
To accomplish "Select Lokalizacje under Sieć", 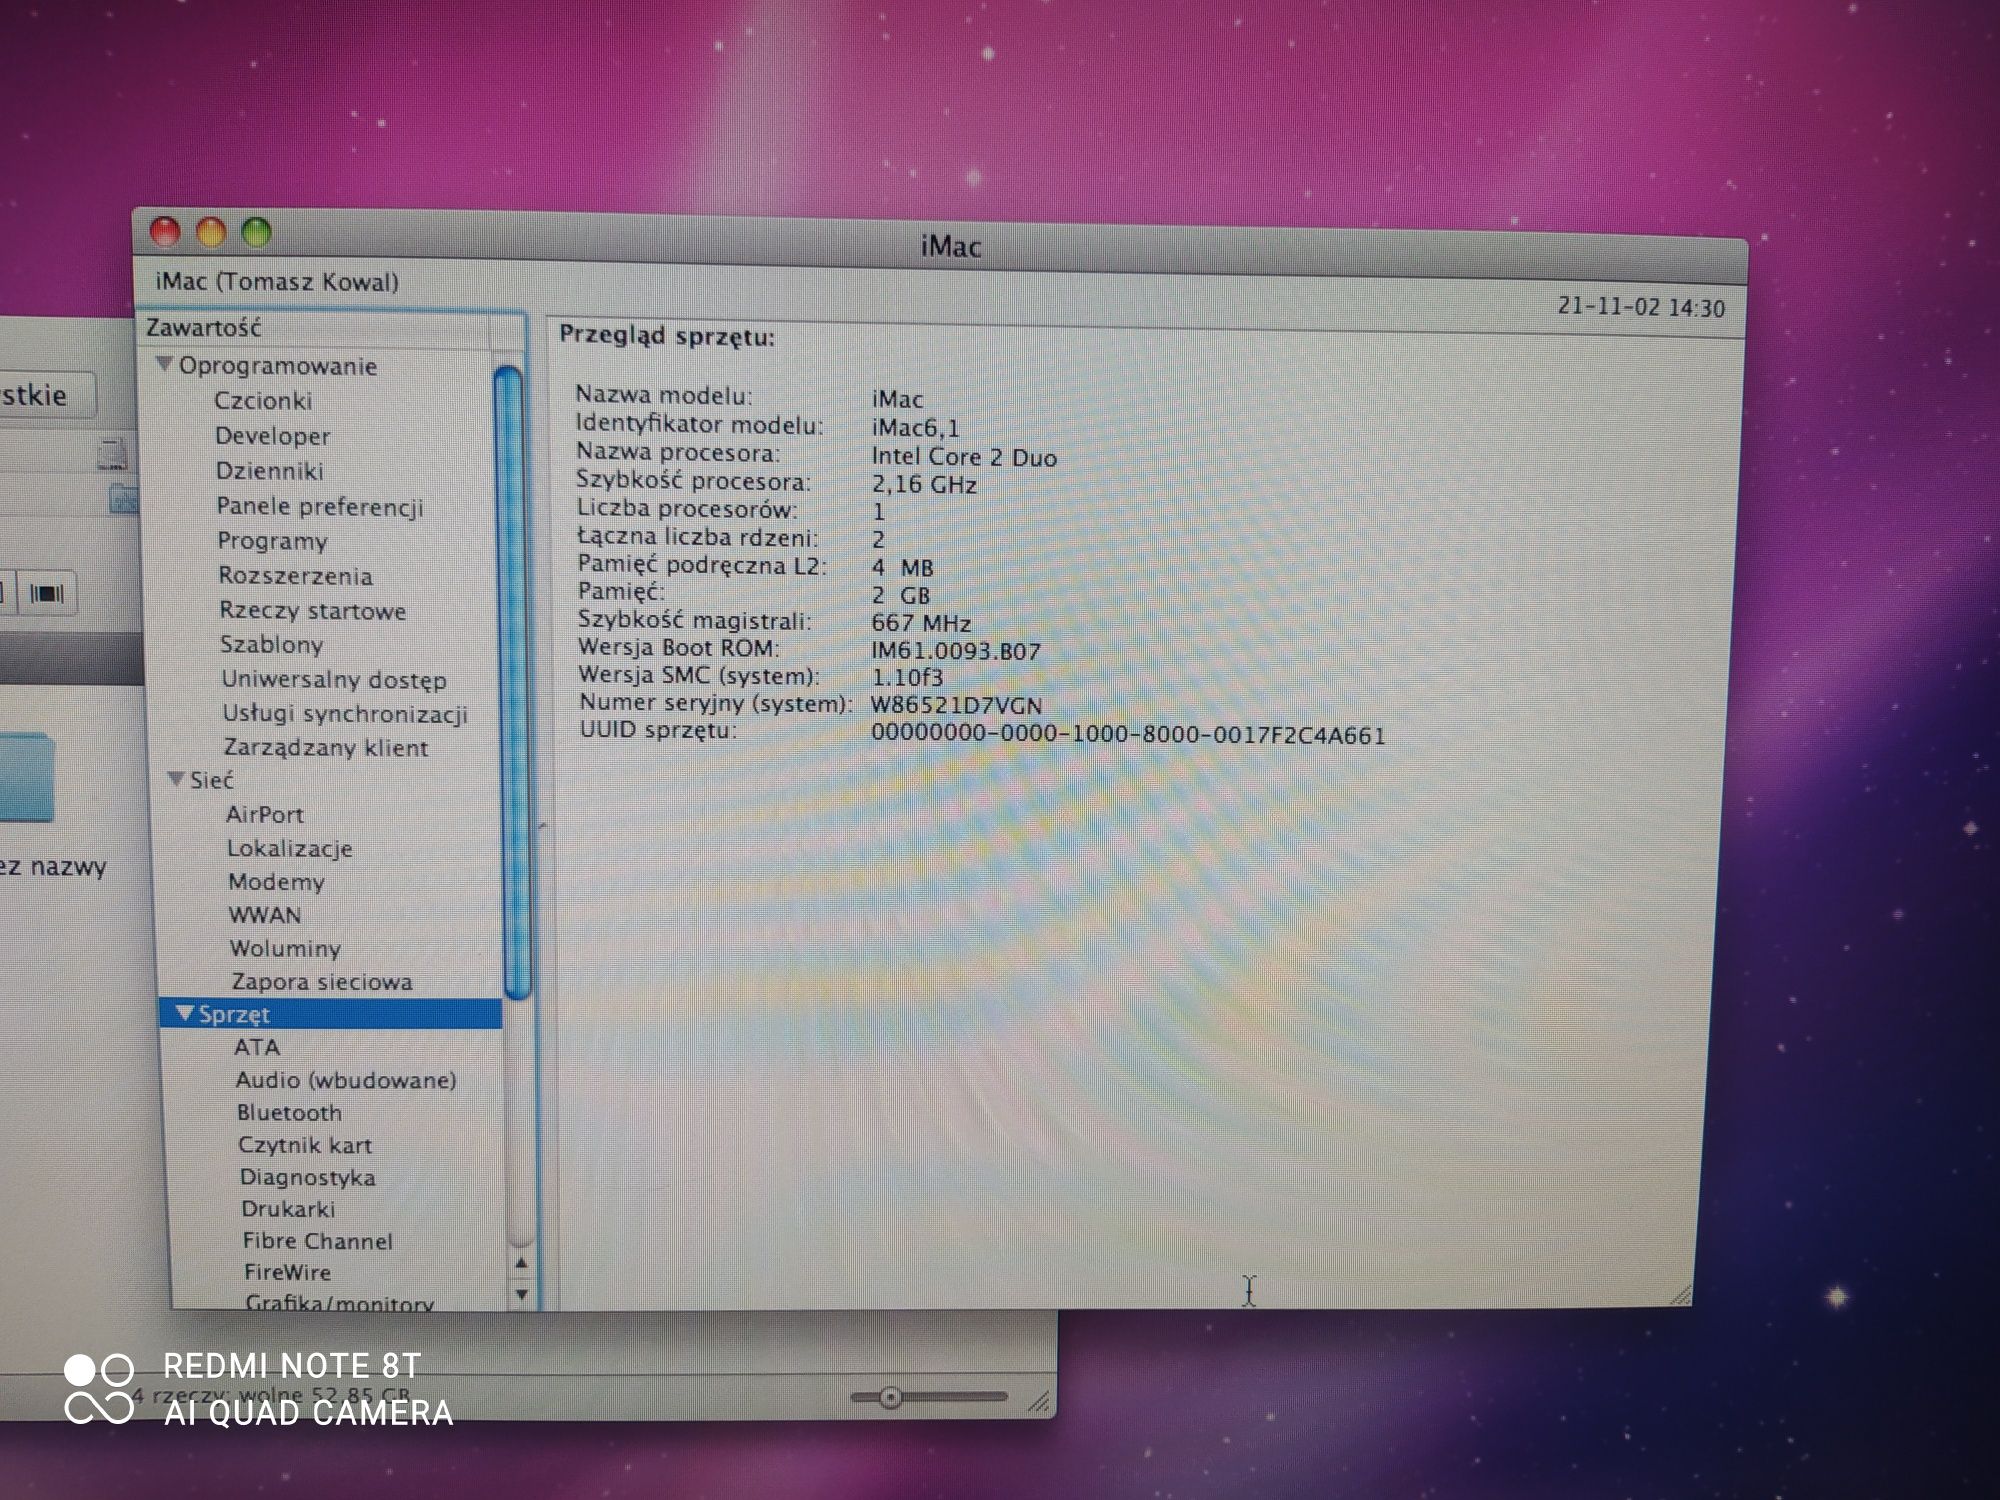I will click(x=290, y=849).
